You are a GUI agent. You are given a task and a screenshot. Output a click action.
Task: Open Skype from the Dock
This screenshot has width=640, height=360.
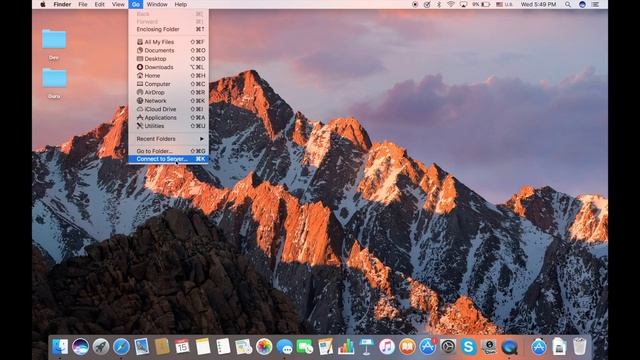click(x=468, y=347)
